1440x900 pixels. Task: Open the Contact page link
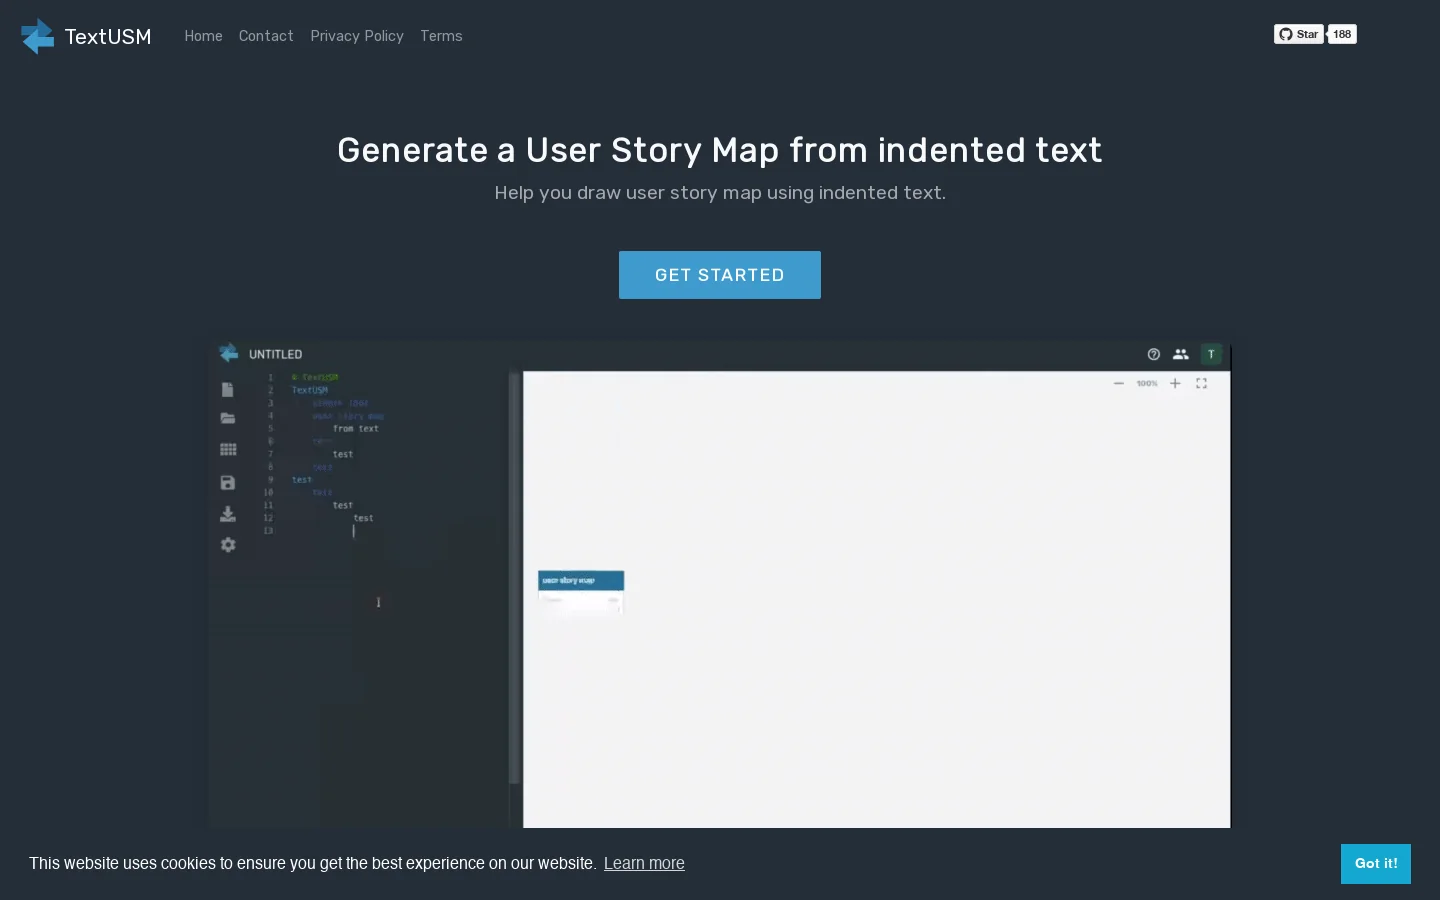(266, 36)
